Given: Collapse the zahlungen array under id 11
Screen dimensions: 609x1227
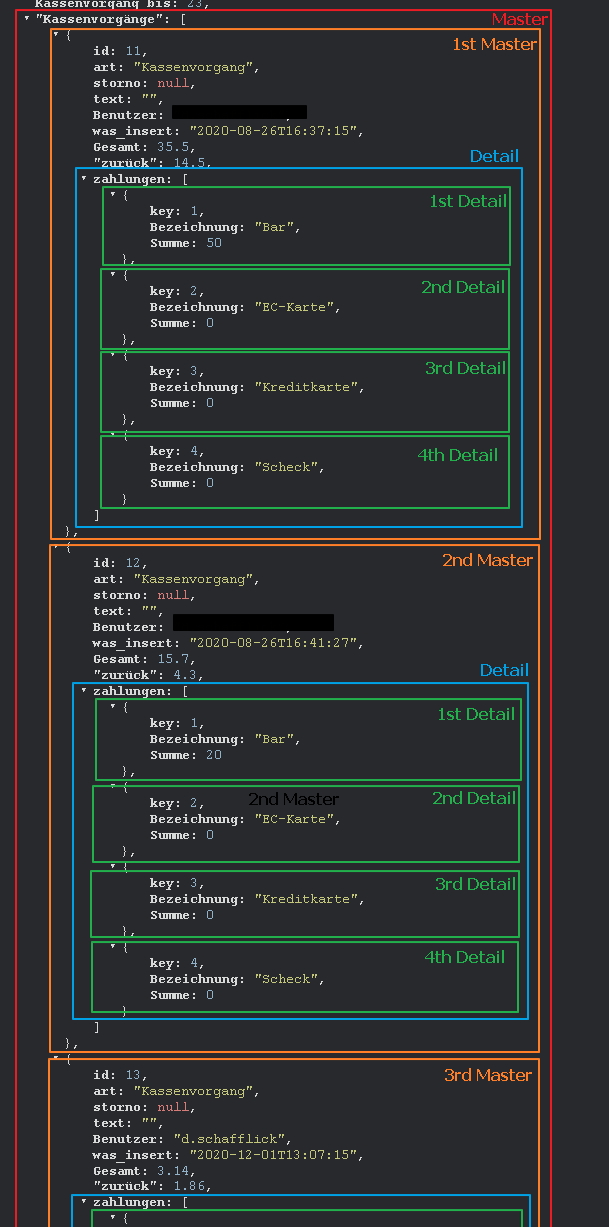Looking at the screenshot, I should tap(84, 179).
